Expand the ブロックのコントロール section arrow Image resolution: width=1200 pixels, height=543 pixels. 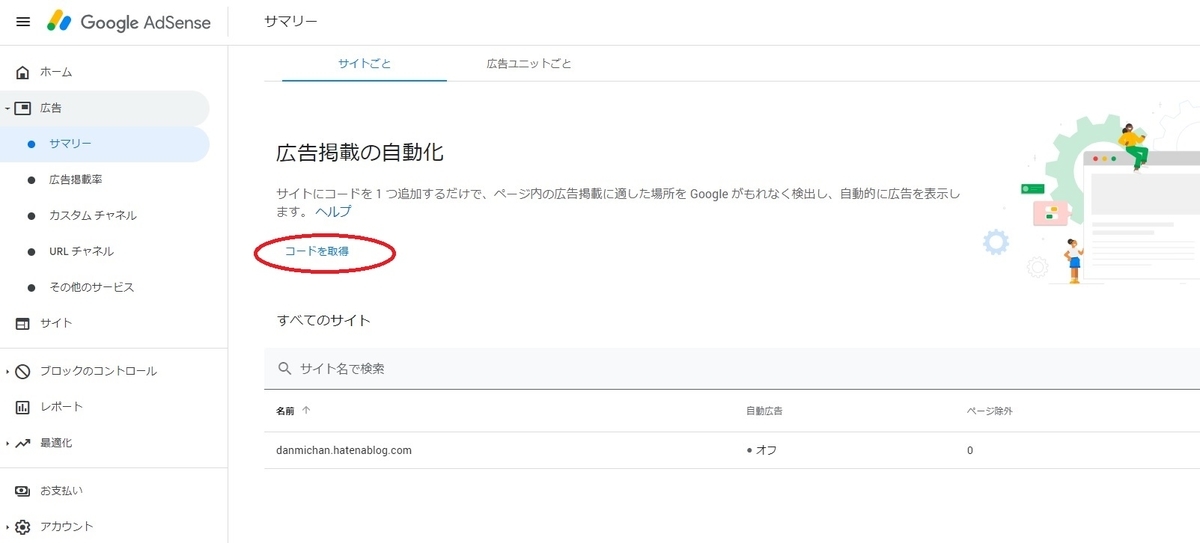point(7,371)
